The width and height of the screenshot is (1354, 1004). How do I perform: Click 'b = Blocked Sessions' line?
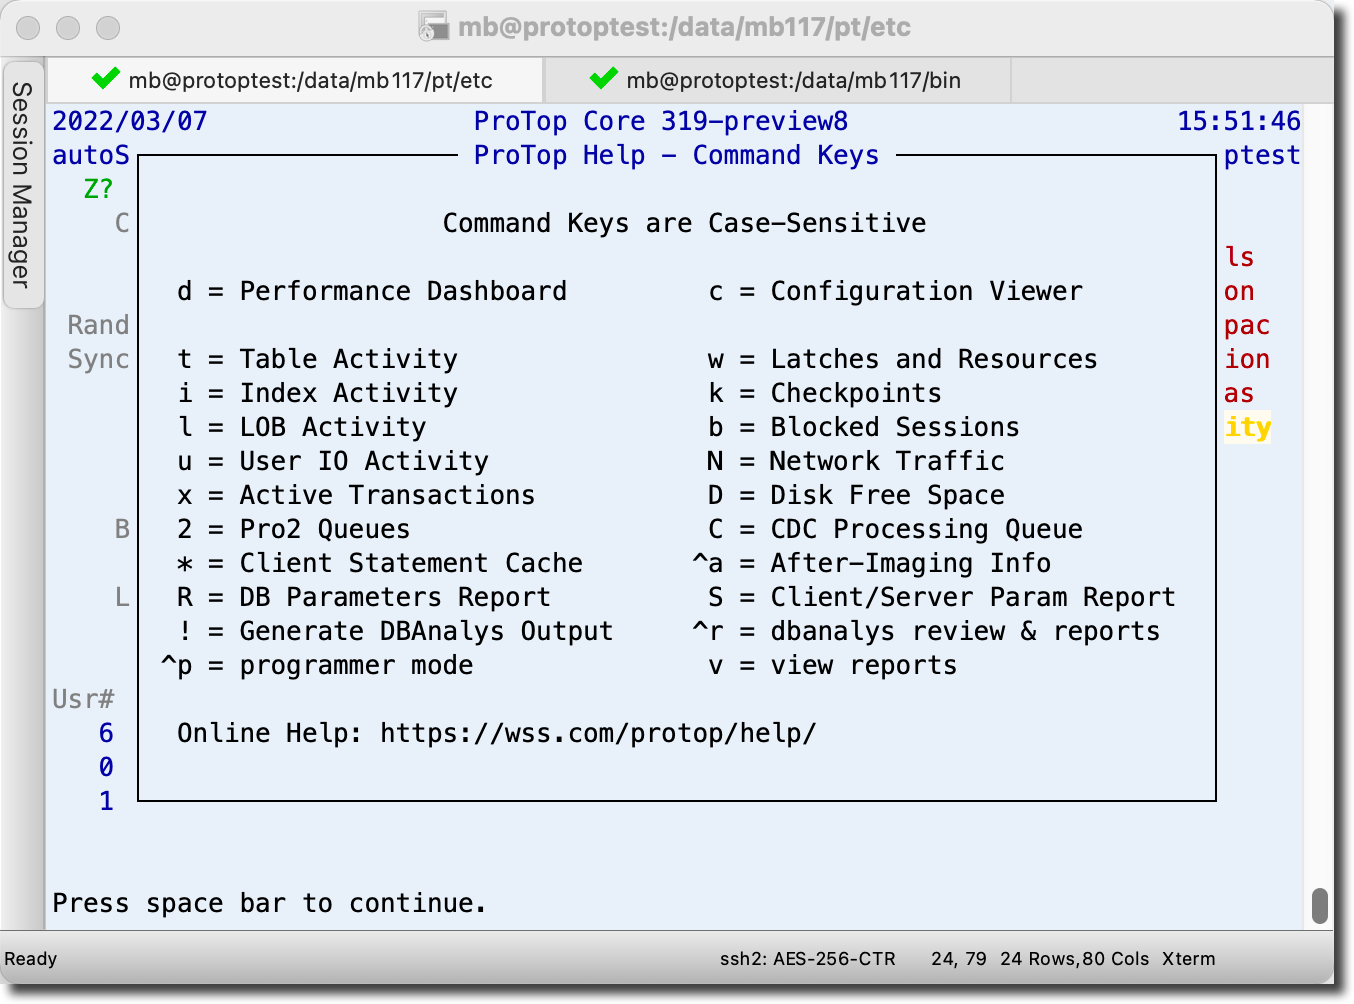pyautogui.click(x=863, y=428)
